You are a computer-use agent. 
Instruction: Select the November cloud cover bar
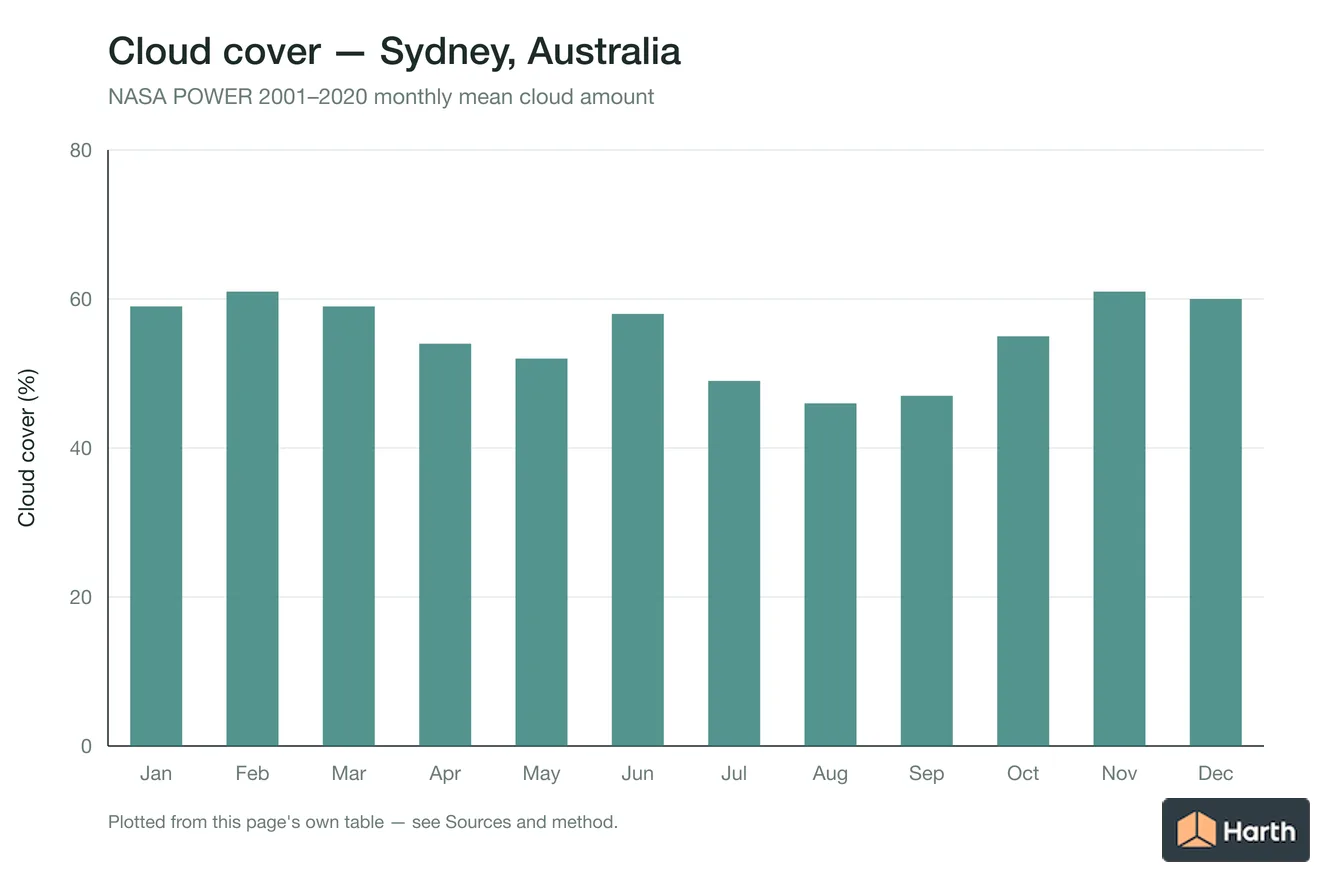click(1119, 518)
